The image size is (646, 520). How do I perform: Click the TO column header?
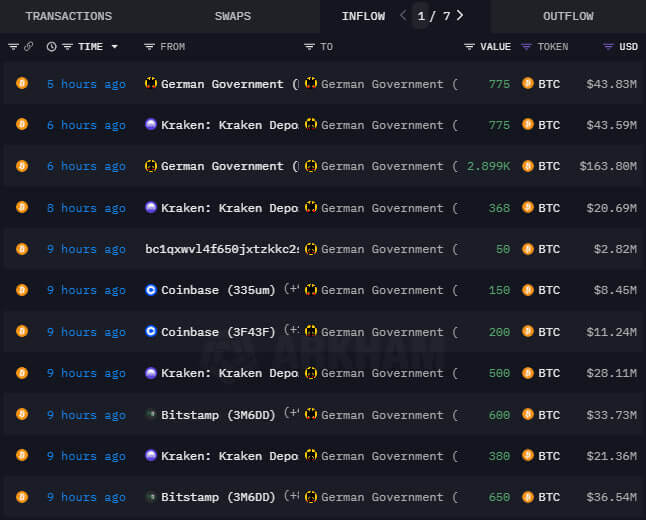tap(326, 47)
